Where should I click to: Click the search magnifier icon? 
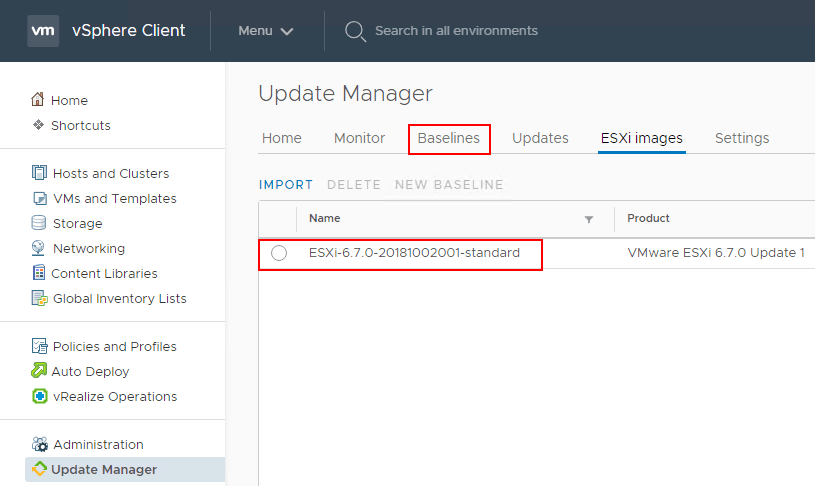coord(356,31)
